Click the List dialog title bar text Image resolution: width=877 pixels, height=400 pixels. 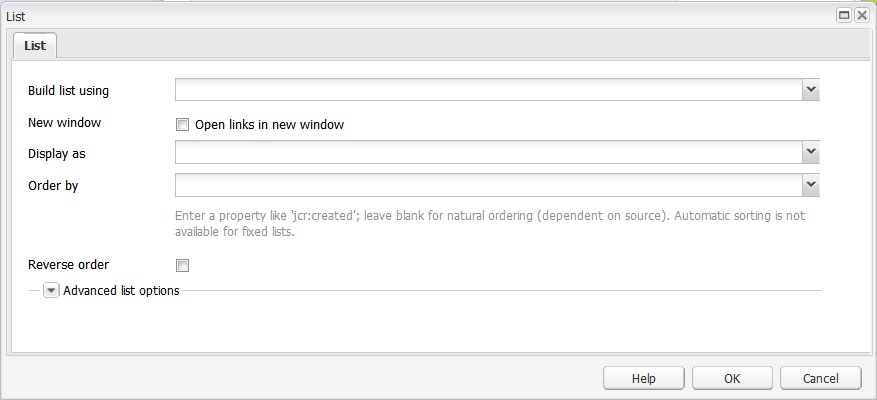(16, 15)
